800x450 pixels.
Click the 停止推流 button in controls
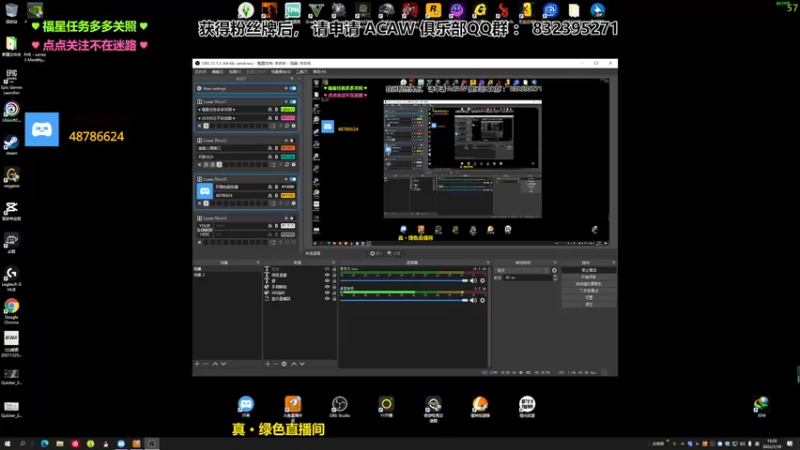[x=589, y=270]
